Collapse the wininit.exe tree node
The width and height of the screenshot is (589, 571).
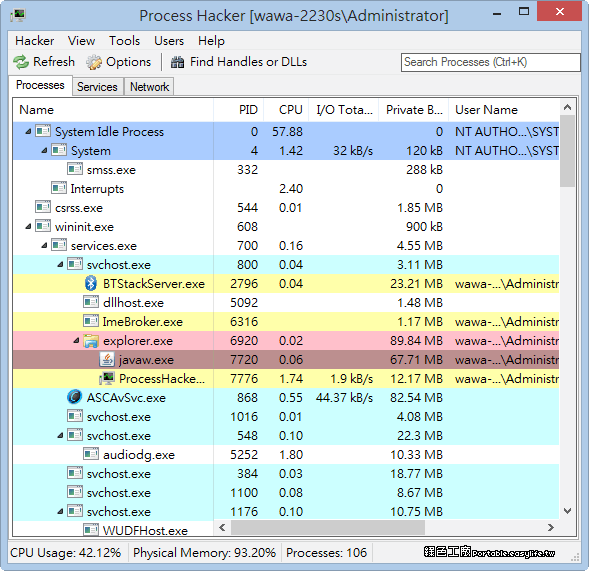(28, 227)
